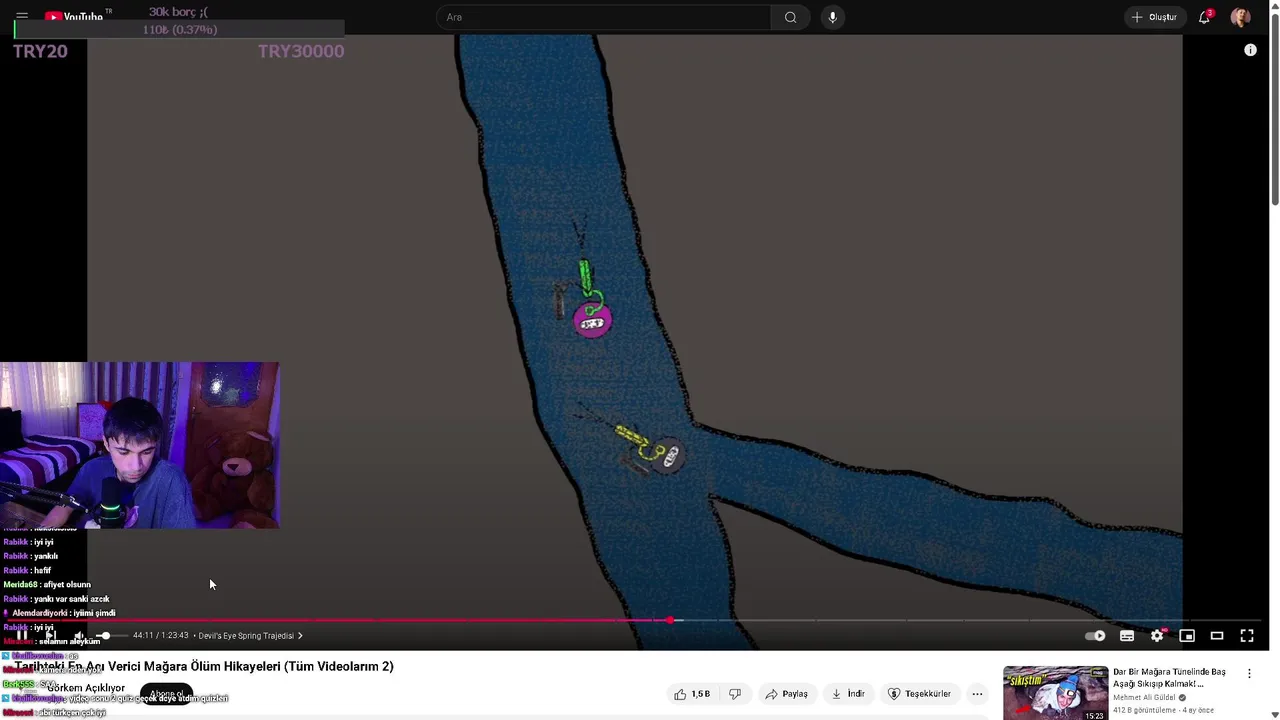
Task: Dislike the video with thumbs down
Action: pos(735,693)
